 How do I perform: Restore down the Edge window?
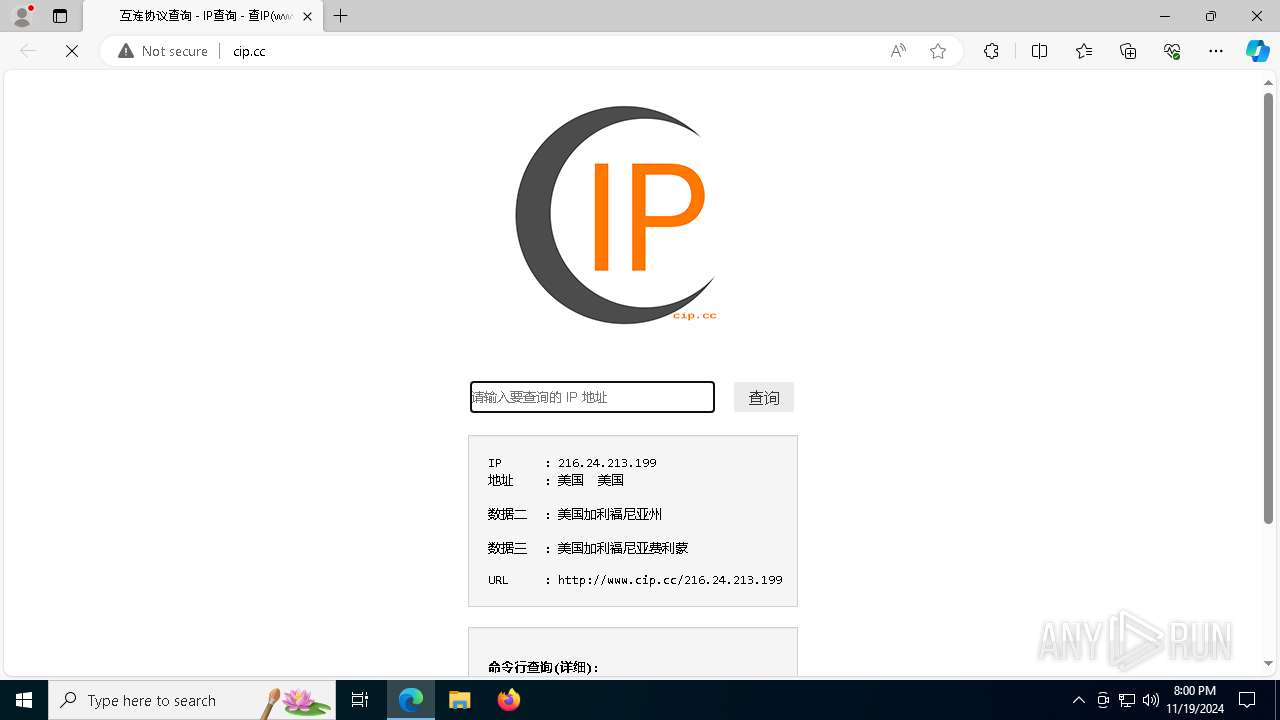pyautogui.click(x=1211, y=16)
